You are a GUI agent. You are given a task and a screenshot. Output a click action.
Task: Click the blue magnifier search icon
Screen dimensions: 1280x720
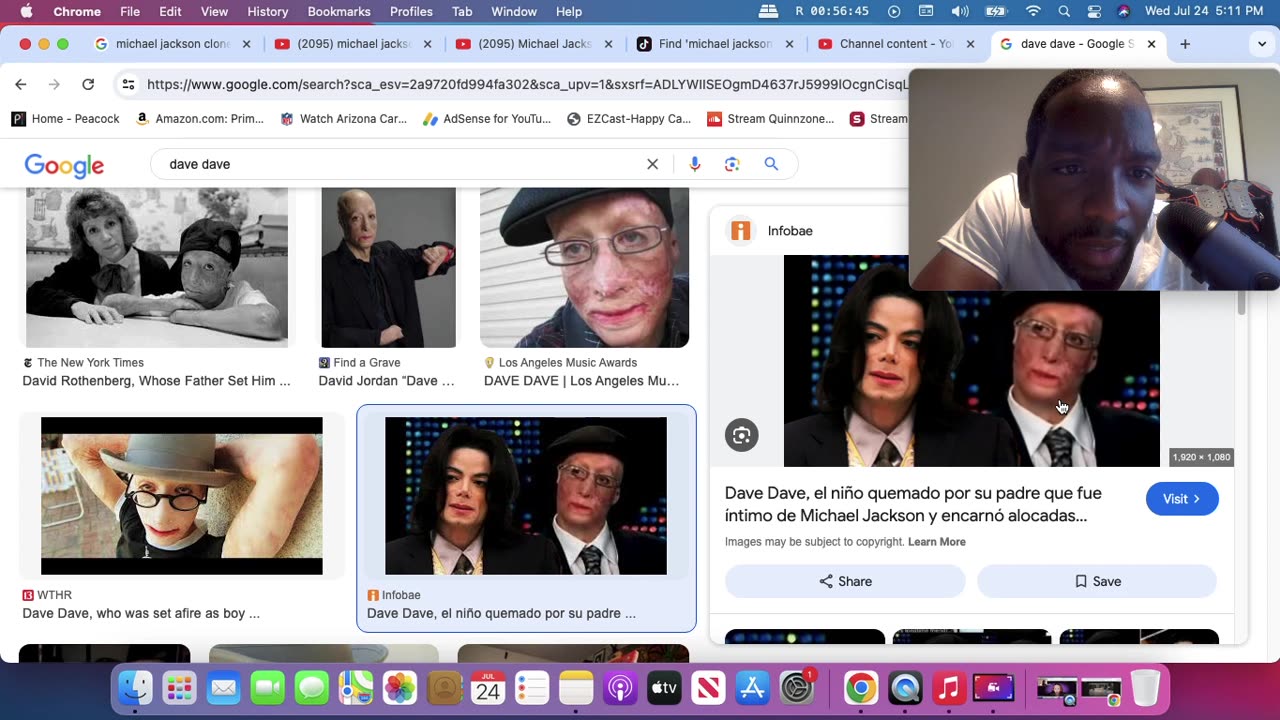[x=771, y=164]
